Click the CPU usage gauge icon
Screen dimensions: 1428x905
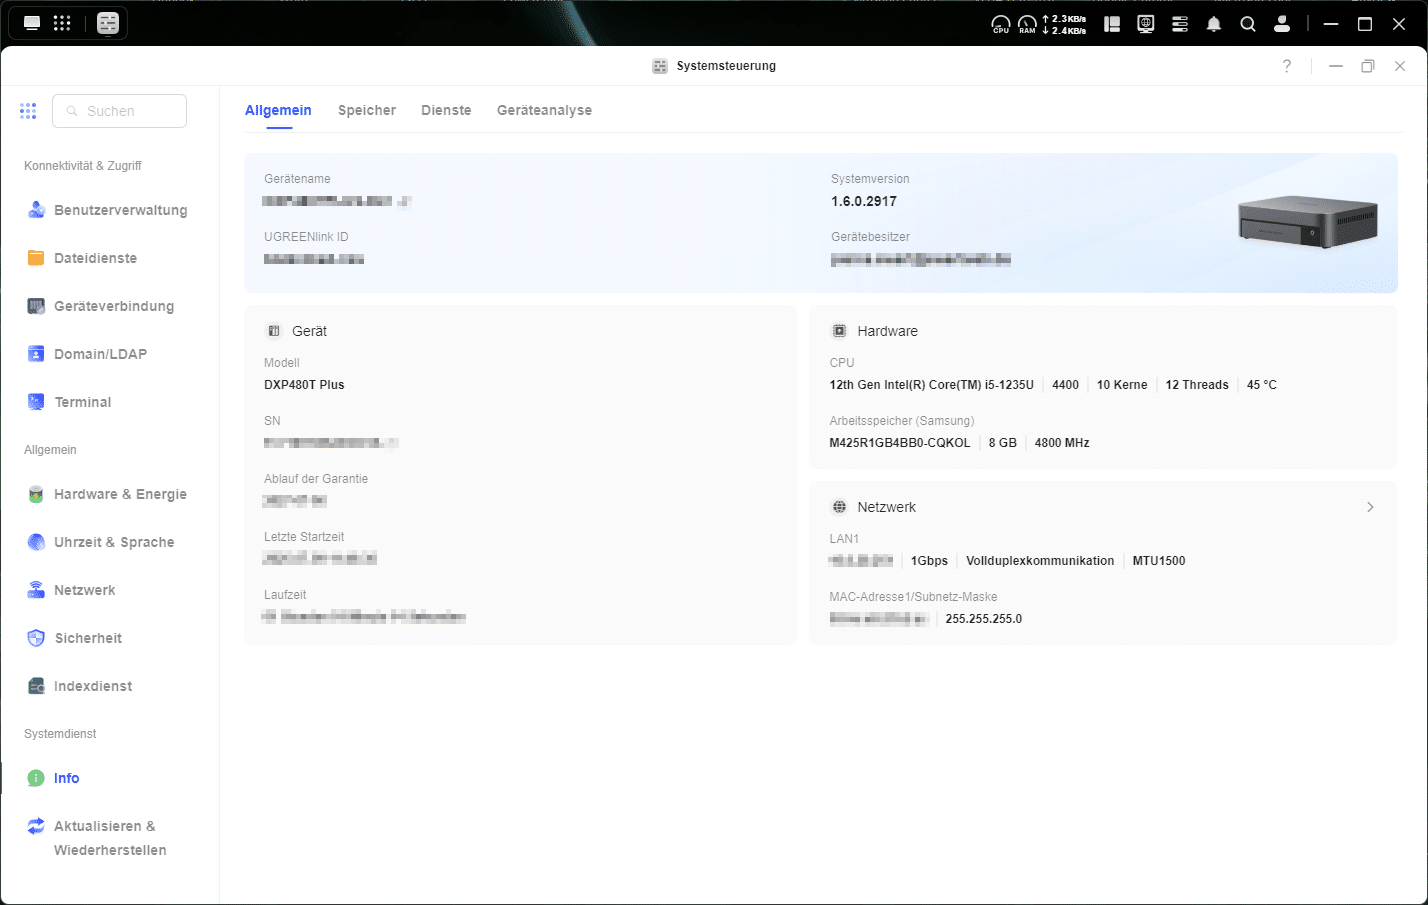[x=1000, y=24]
